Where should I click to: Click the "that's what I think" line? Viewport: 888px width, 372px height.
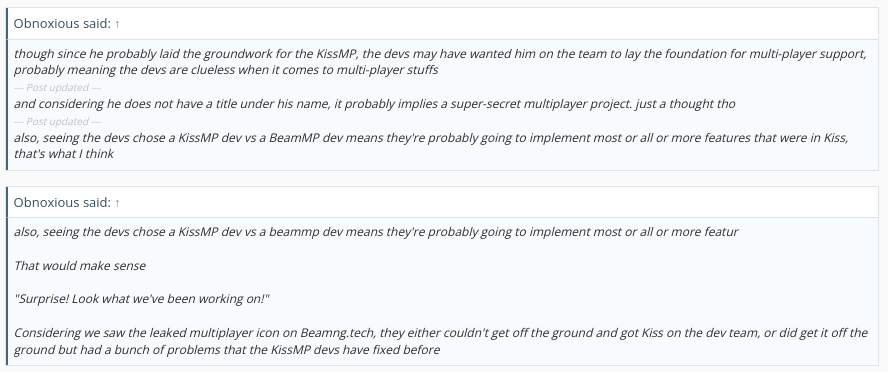(x=63, y=153)
